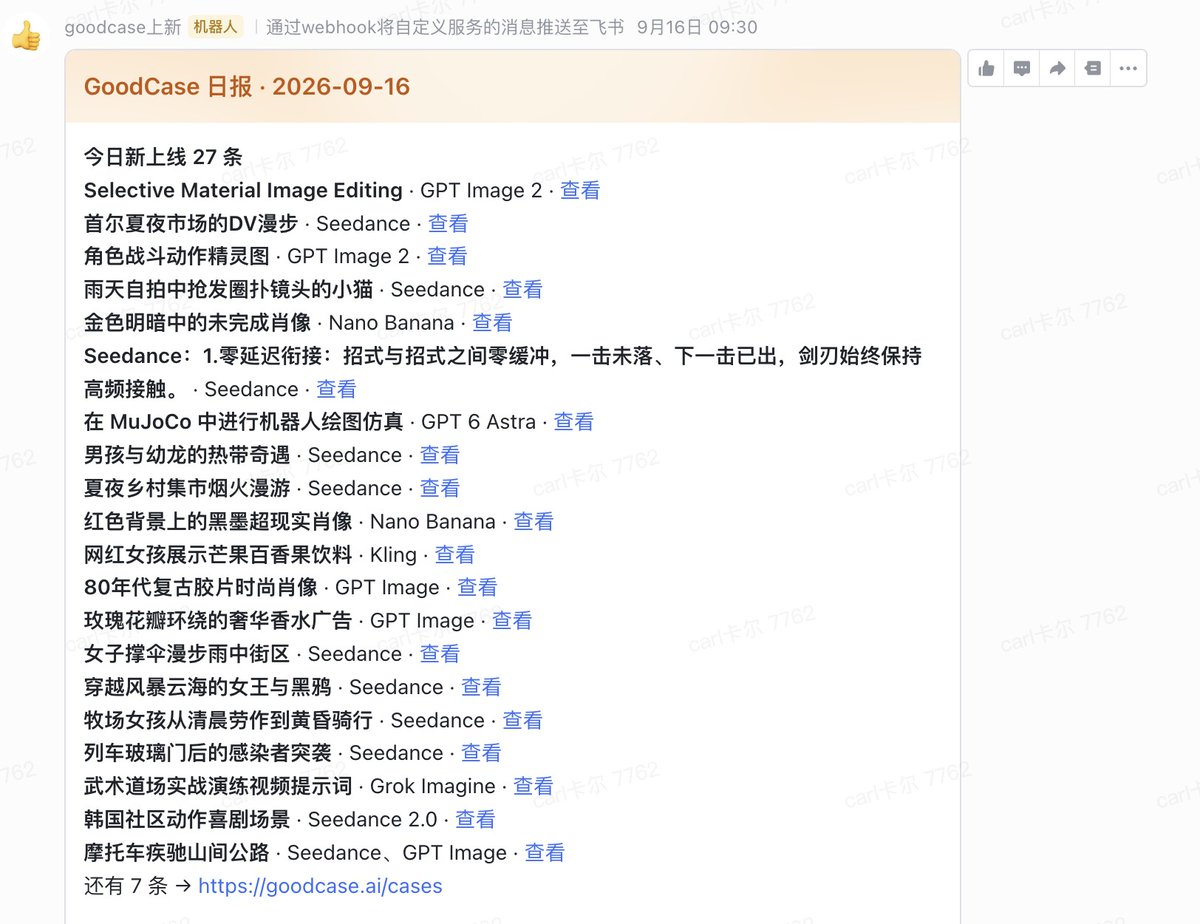Image resolution: width=1200 pixels, height=924 pixels.
Task: Click the model name GPT 6 Astra
Action: (479, 422)
